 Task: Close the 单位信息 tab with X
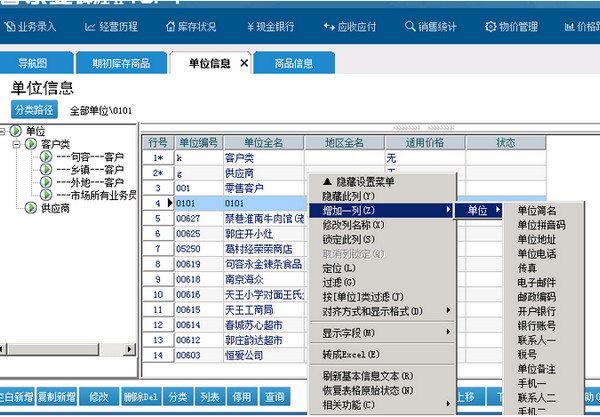pos(244,64)
